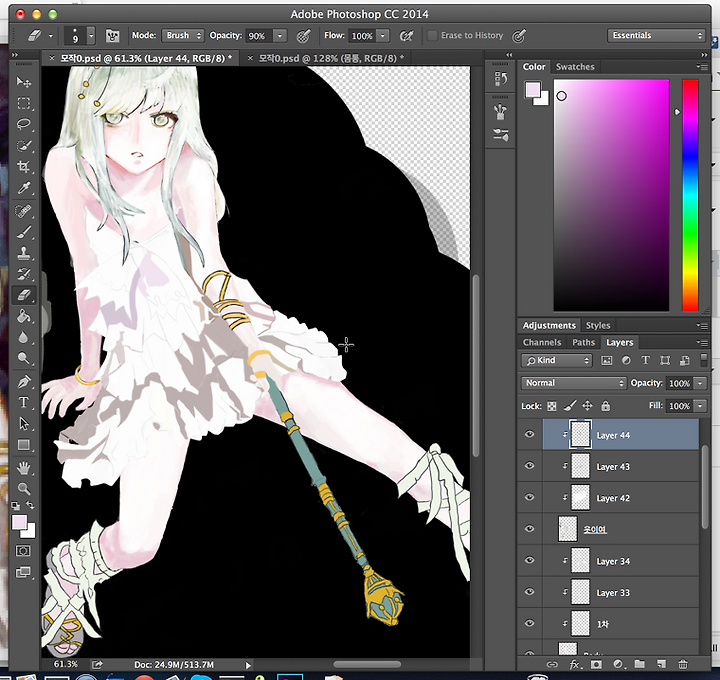Select the Horizontal Type tool
The height and width of the screenshot is (680, 720).
23,402
